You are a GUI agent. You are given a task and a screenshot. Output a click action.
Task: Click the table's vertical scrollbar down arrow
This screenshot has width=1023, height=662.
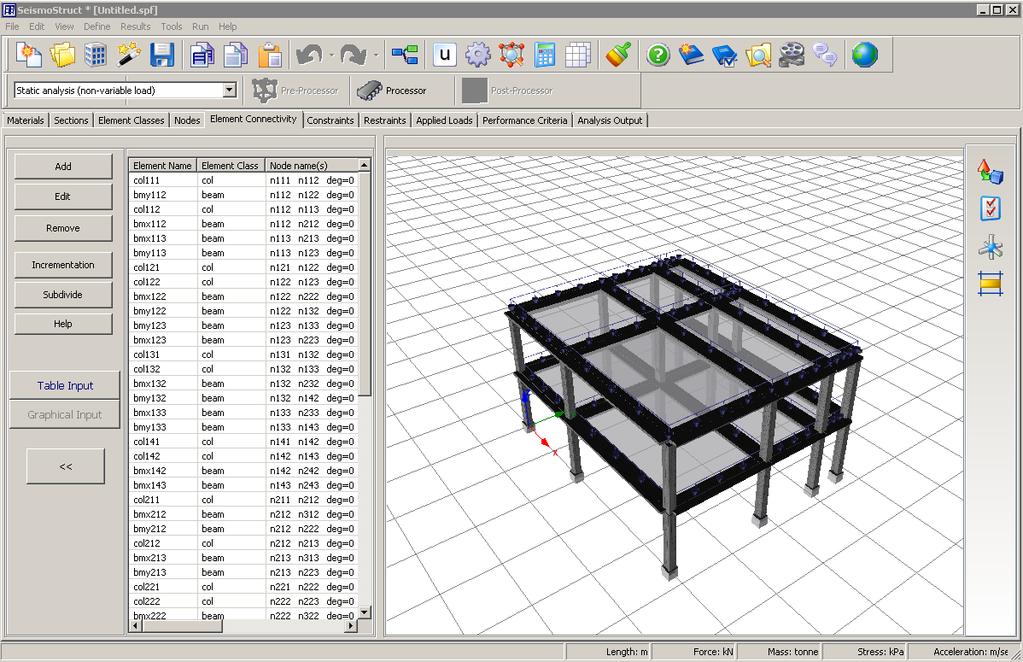pyautogui.click(x=365, y=612)
